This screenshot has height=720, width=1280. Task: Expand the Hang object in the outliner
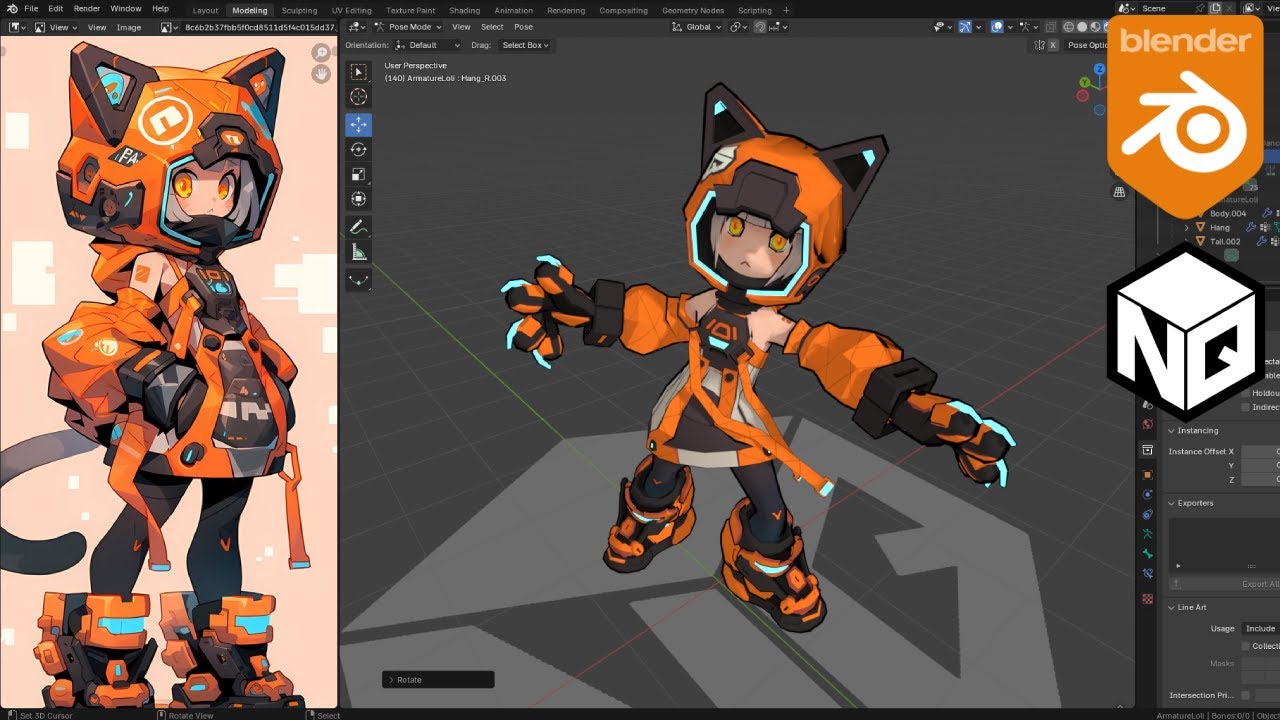[x=1187, y=227]
